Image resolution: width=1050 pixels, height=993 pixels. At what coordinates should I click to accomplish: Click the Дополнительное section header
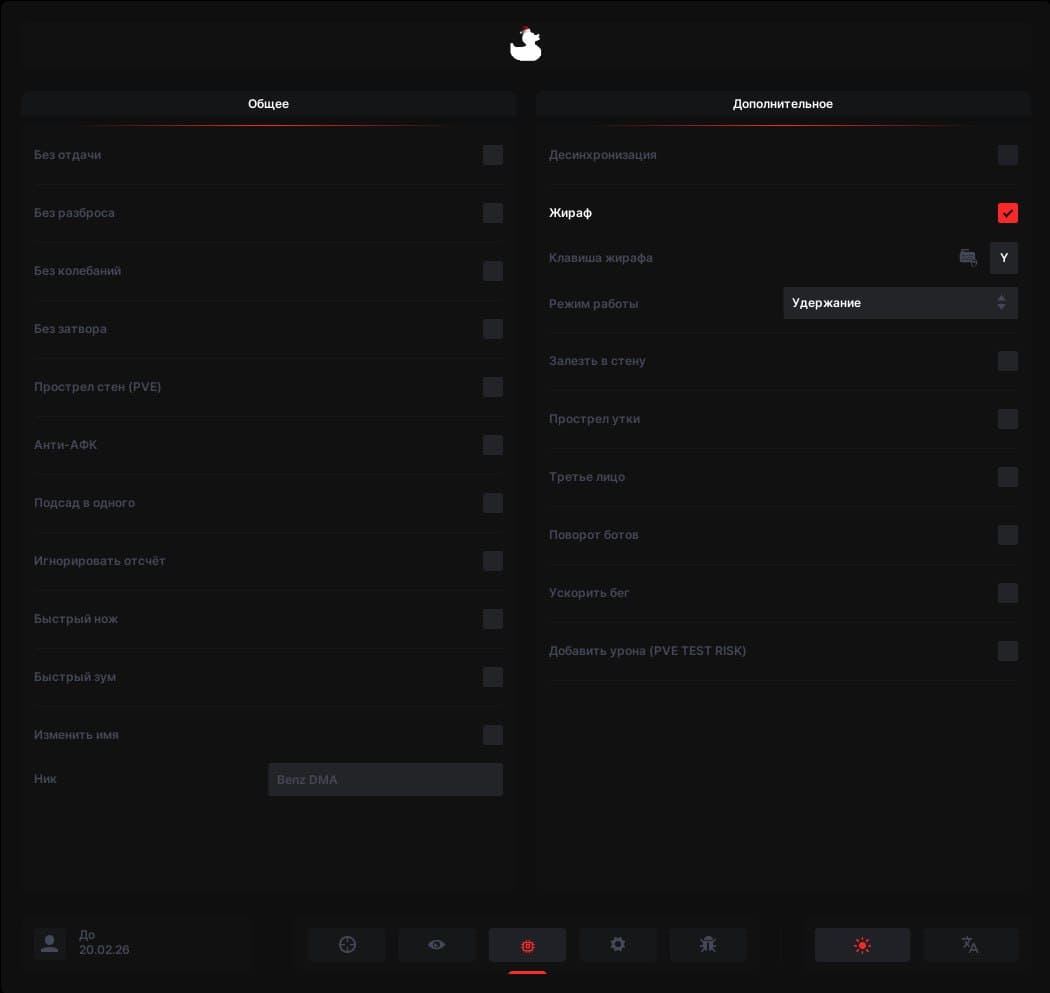(x=783, y=104)
